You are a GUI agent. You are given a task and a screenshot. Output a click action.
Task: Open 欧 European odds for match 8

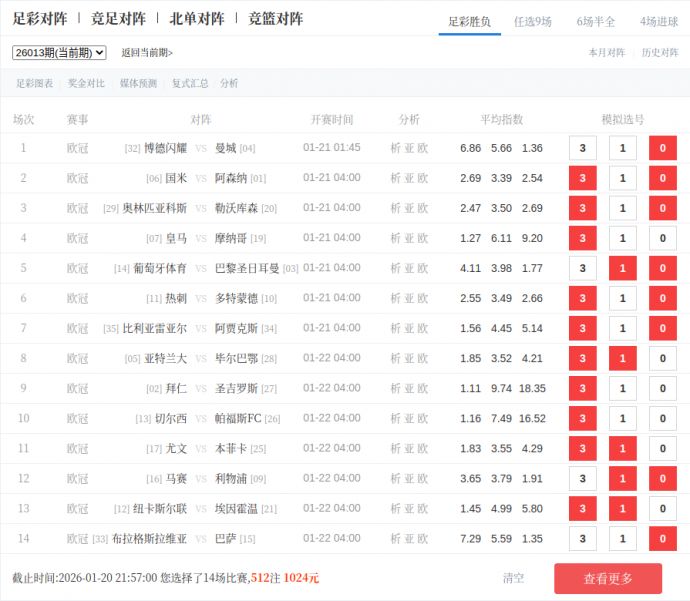point(422,358)
